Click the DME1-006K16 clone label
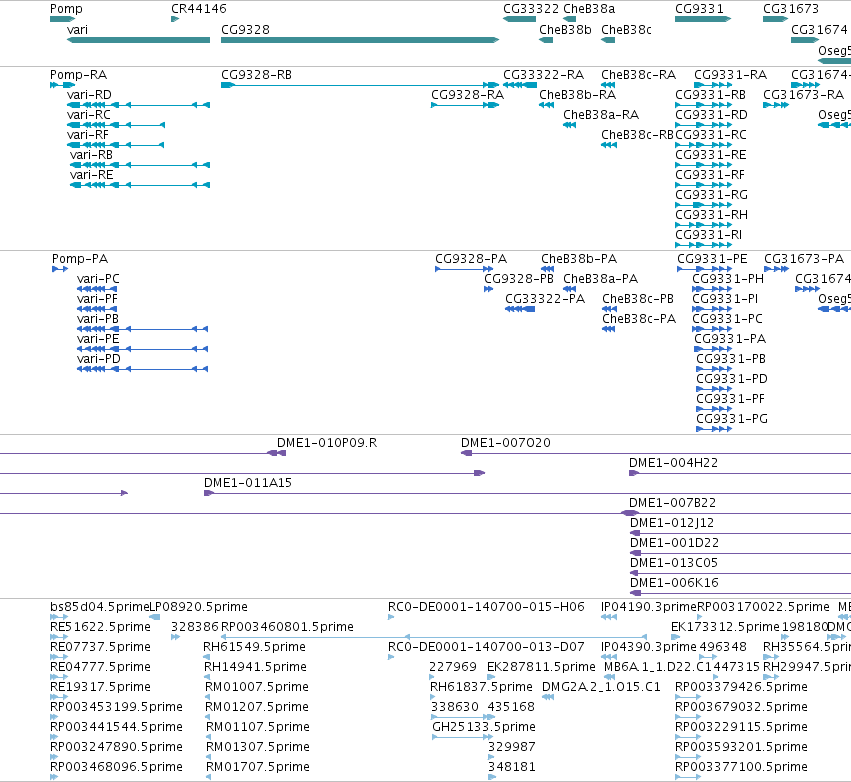 (674, 583)
